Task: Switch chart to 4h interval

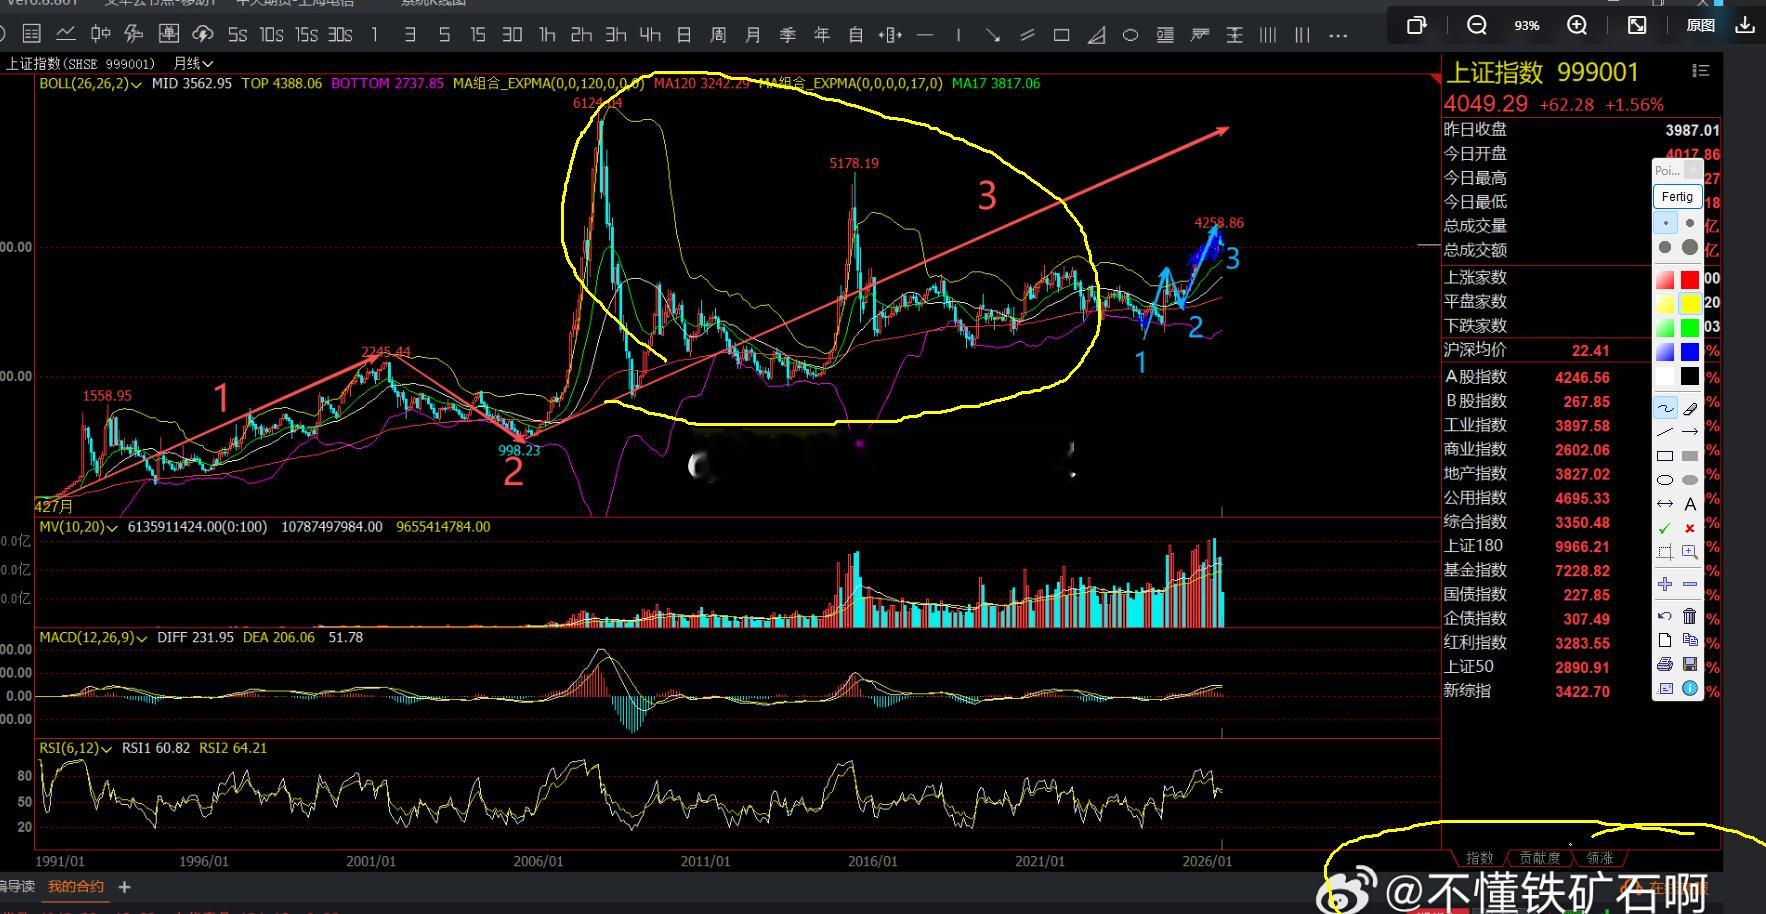Action: click(x=650, y=35)
